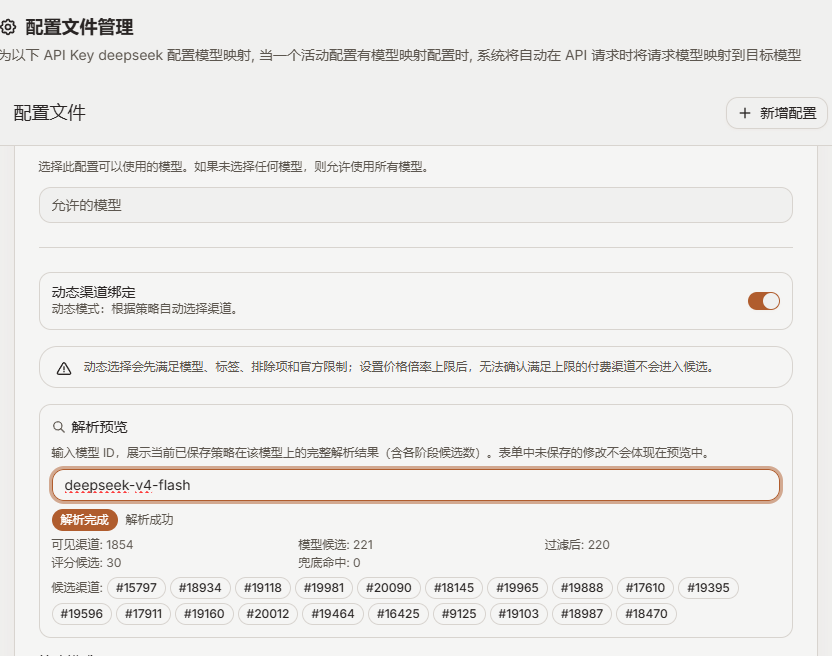Disable the 动态渠道绑定 toggle switch
Screen dimensions: 832x656
coord(764,301)
